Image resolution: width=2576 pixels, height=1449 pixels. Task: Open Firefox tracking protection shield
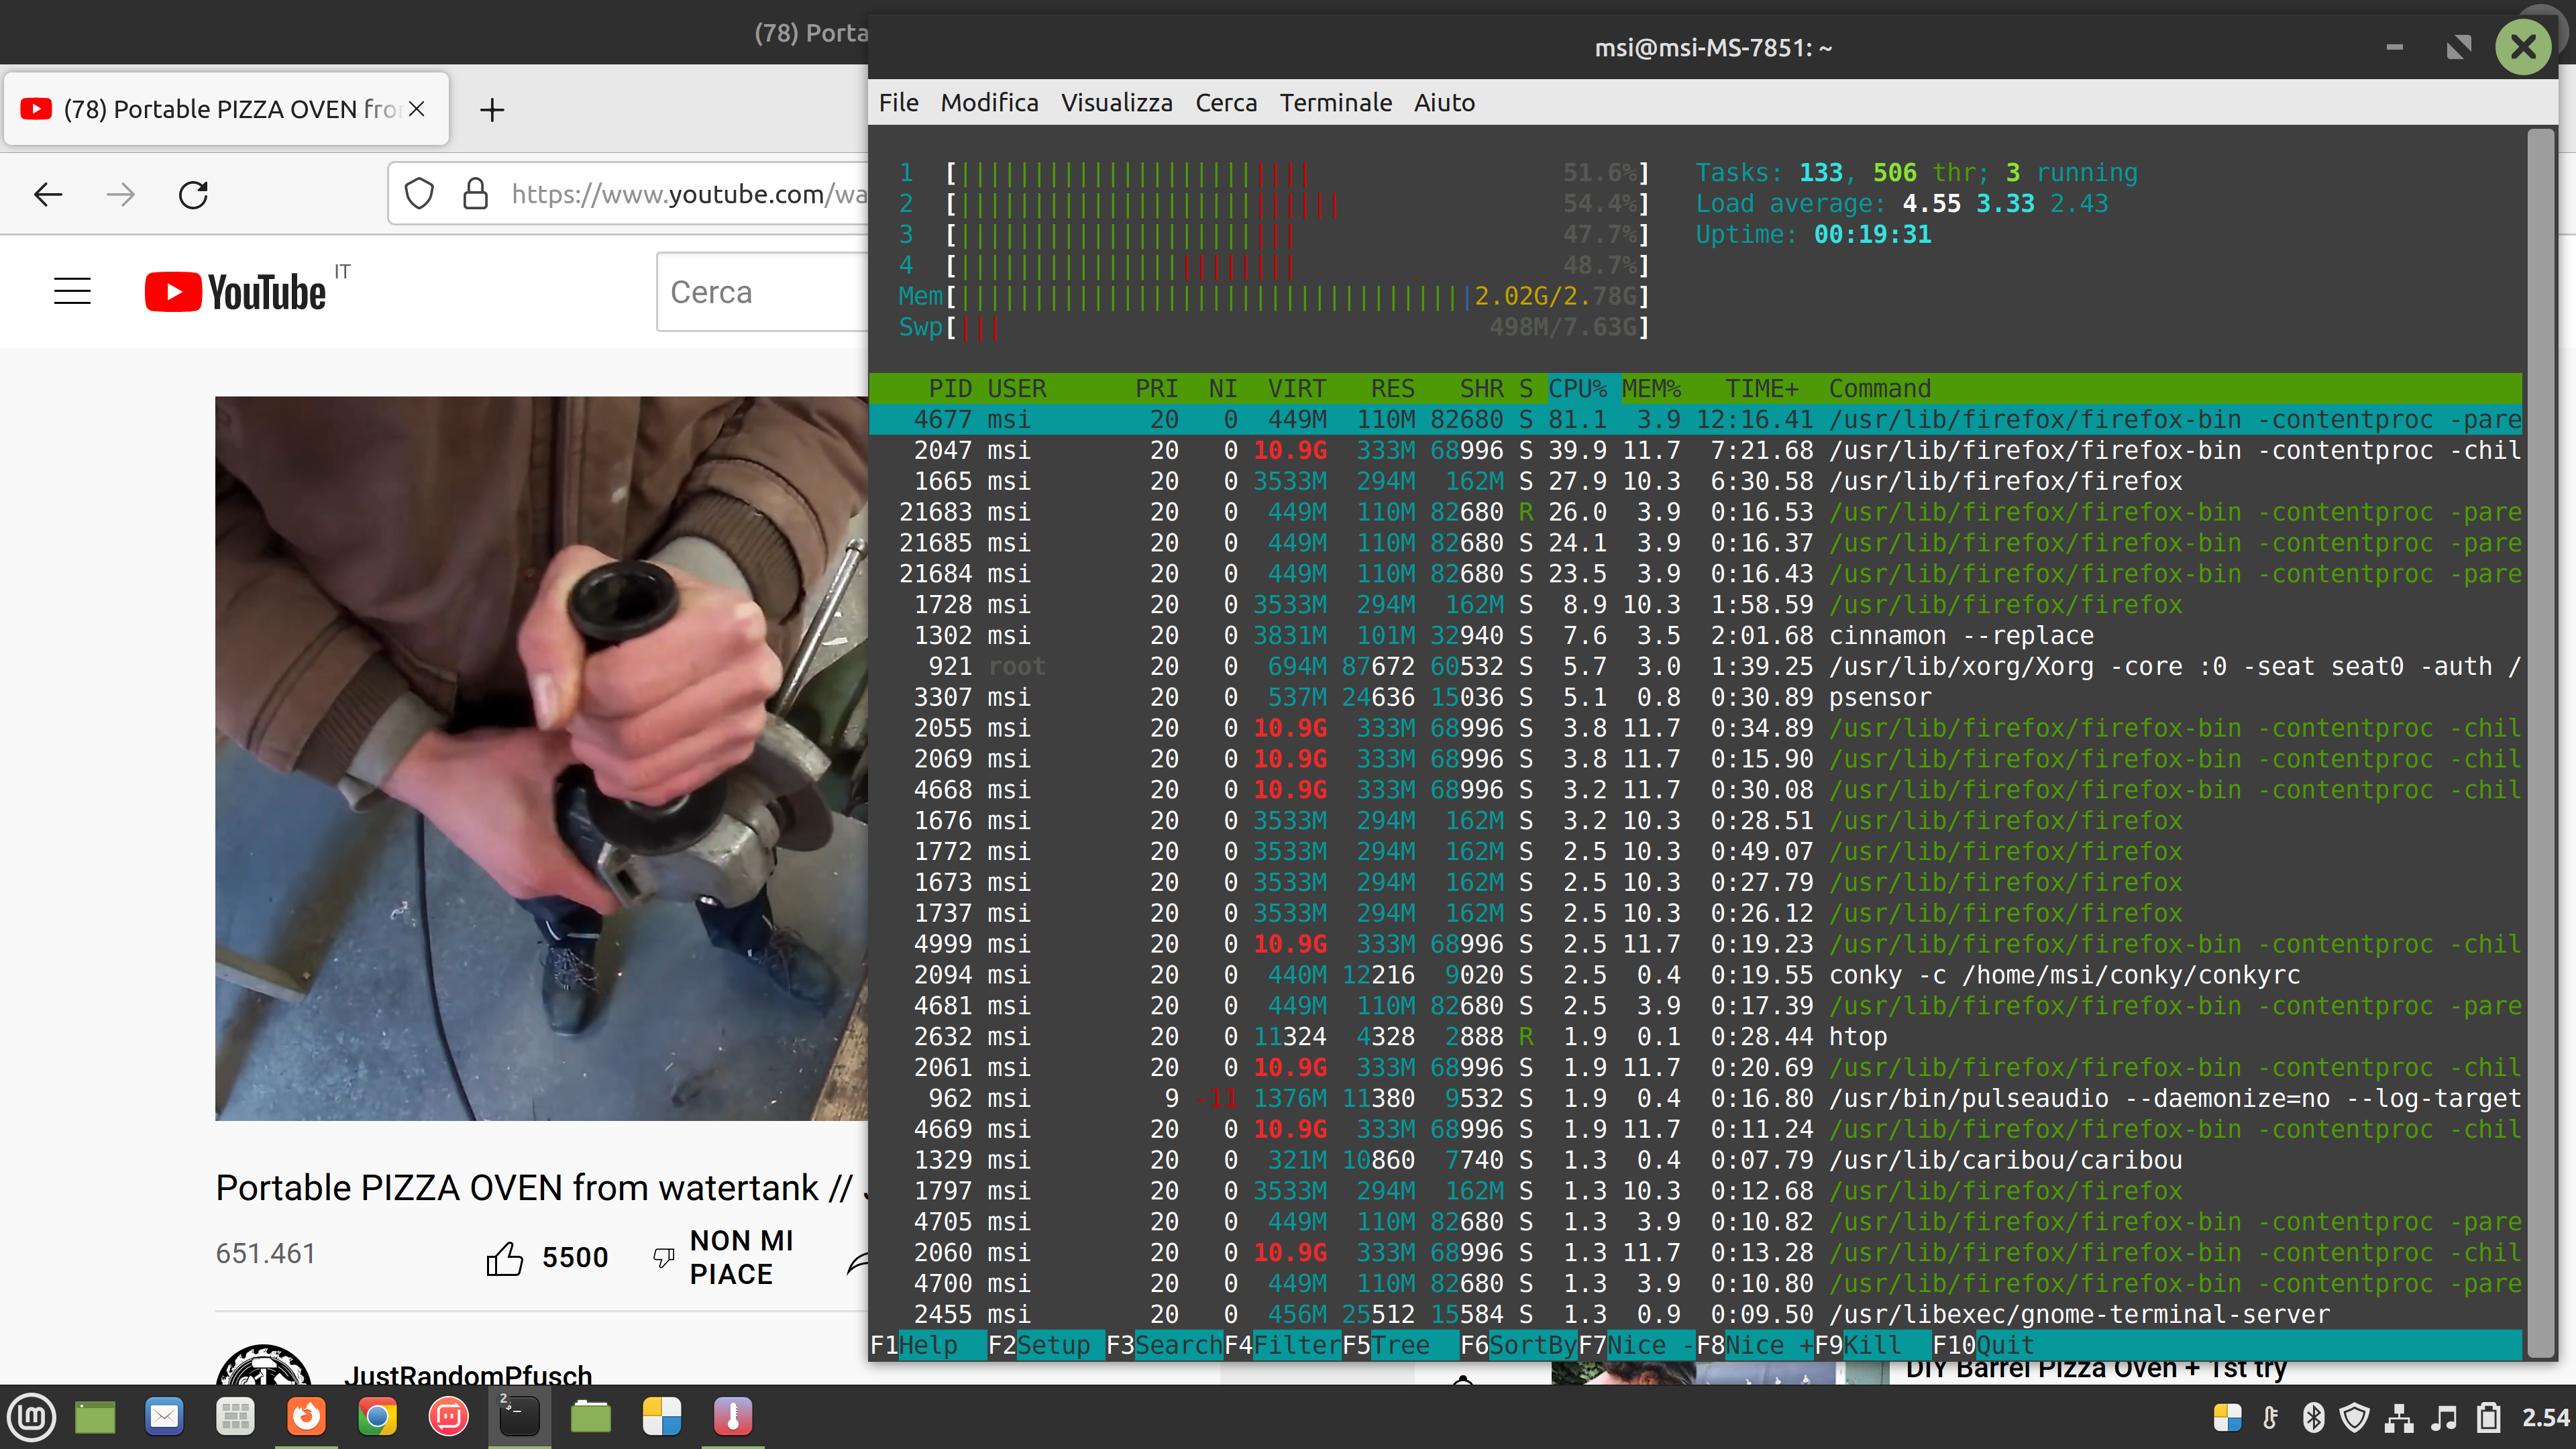[419, 194]
